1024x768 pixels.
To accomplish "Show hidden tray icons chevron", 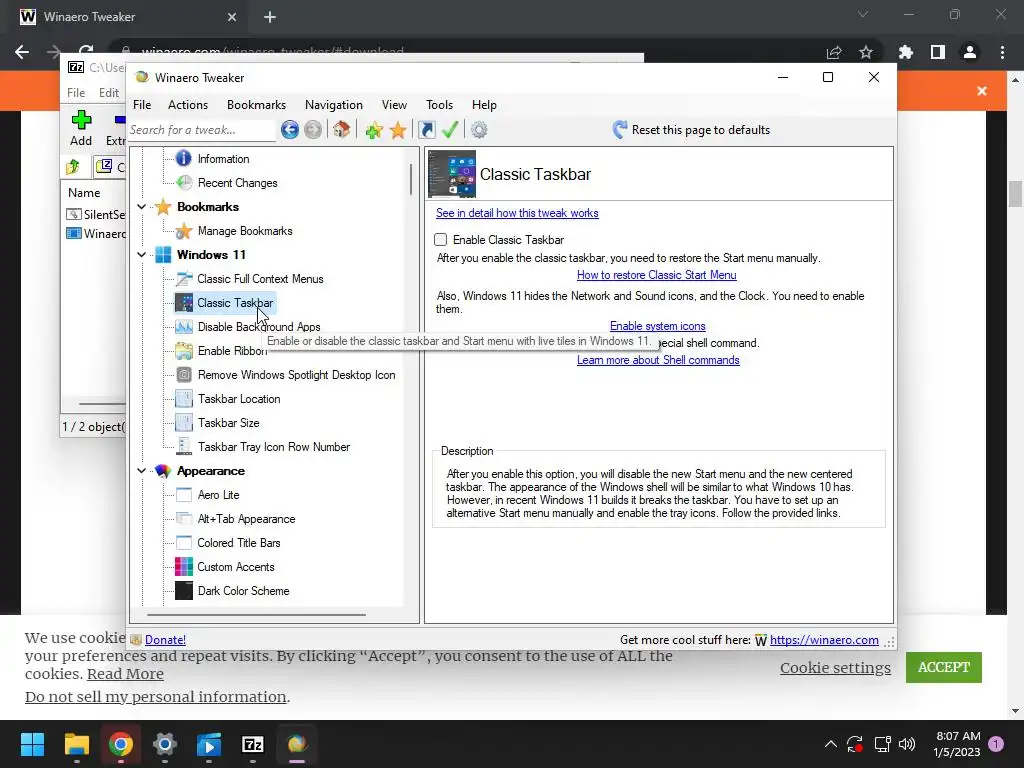I will [831, 744].
